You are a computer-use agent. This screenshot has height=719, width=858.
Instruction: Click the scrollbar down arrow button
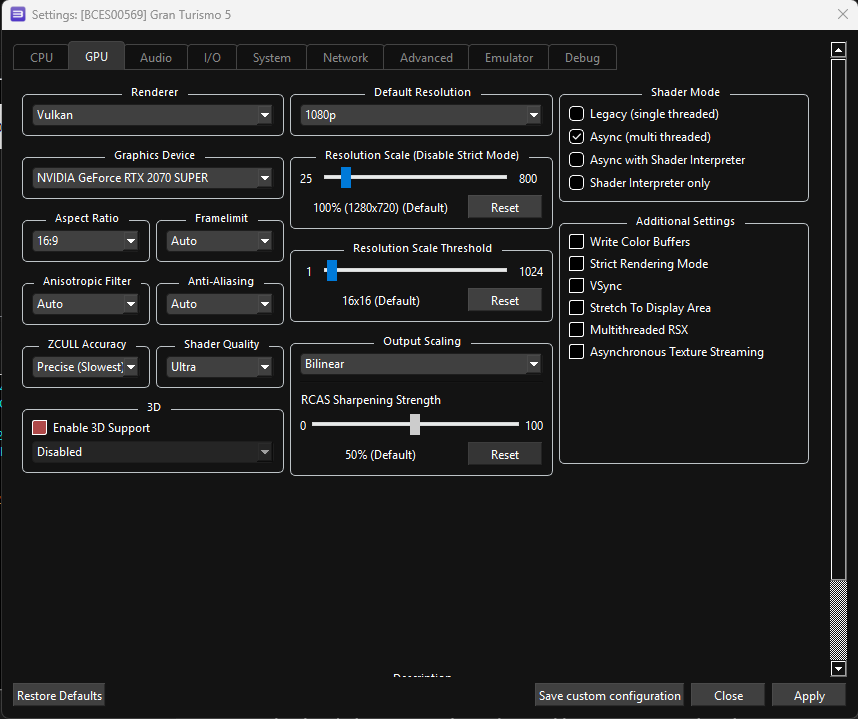coord(839,668)
